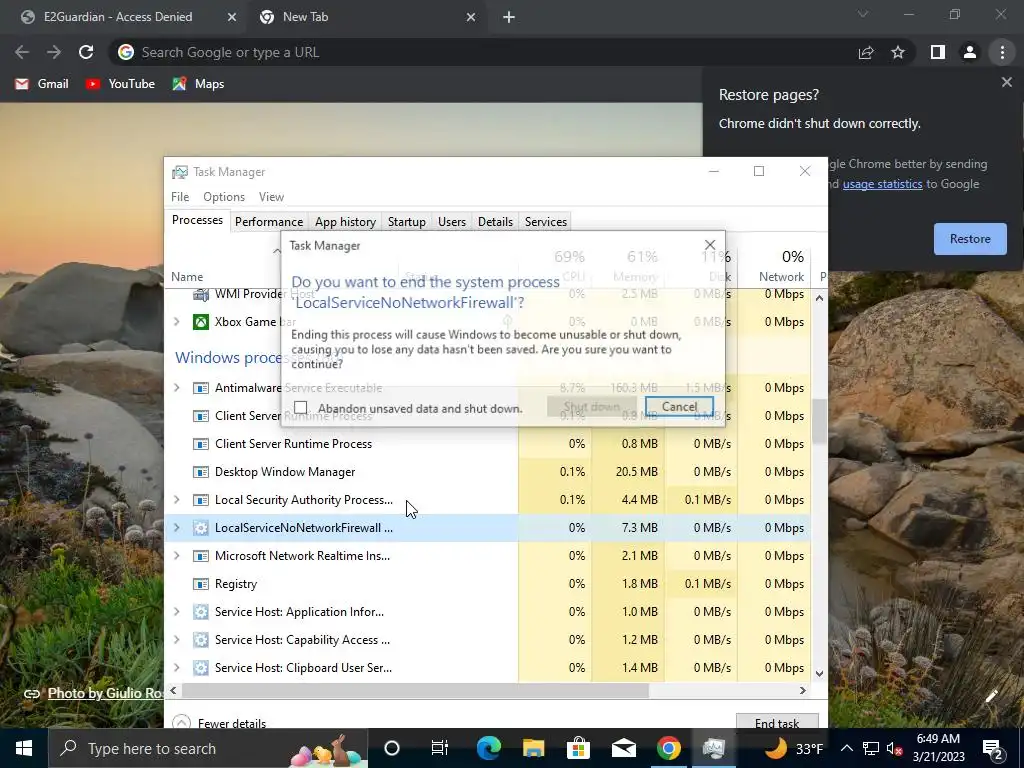Image resolution: width=1024 pixels, height=768 pixels.
Task: Select the Desktop Window Manager row
Action: point(487,472)
